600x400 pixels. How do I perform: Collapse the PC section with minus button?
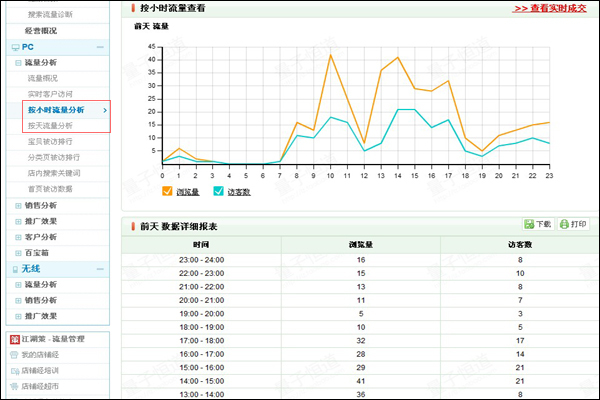coord(99,47)
